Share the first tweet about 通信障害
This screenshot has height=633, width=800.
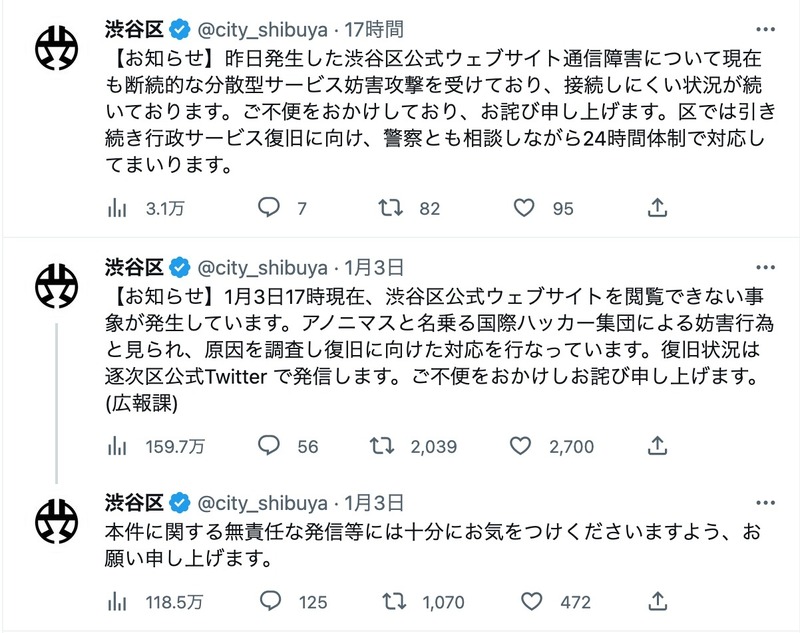pyautogui.click(x=658, y=208)
